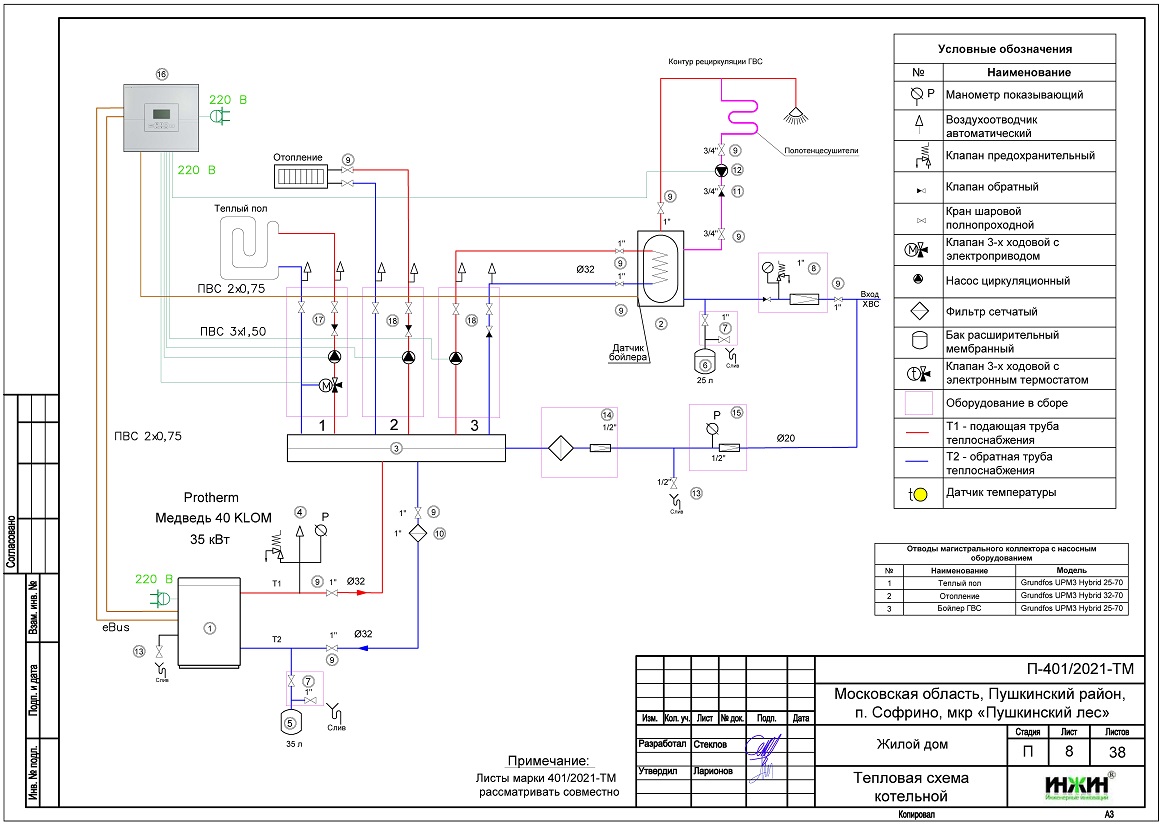Click the Отопление radiator symbol
Screen dimensions: 1166x824
[306, 176]
